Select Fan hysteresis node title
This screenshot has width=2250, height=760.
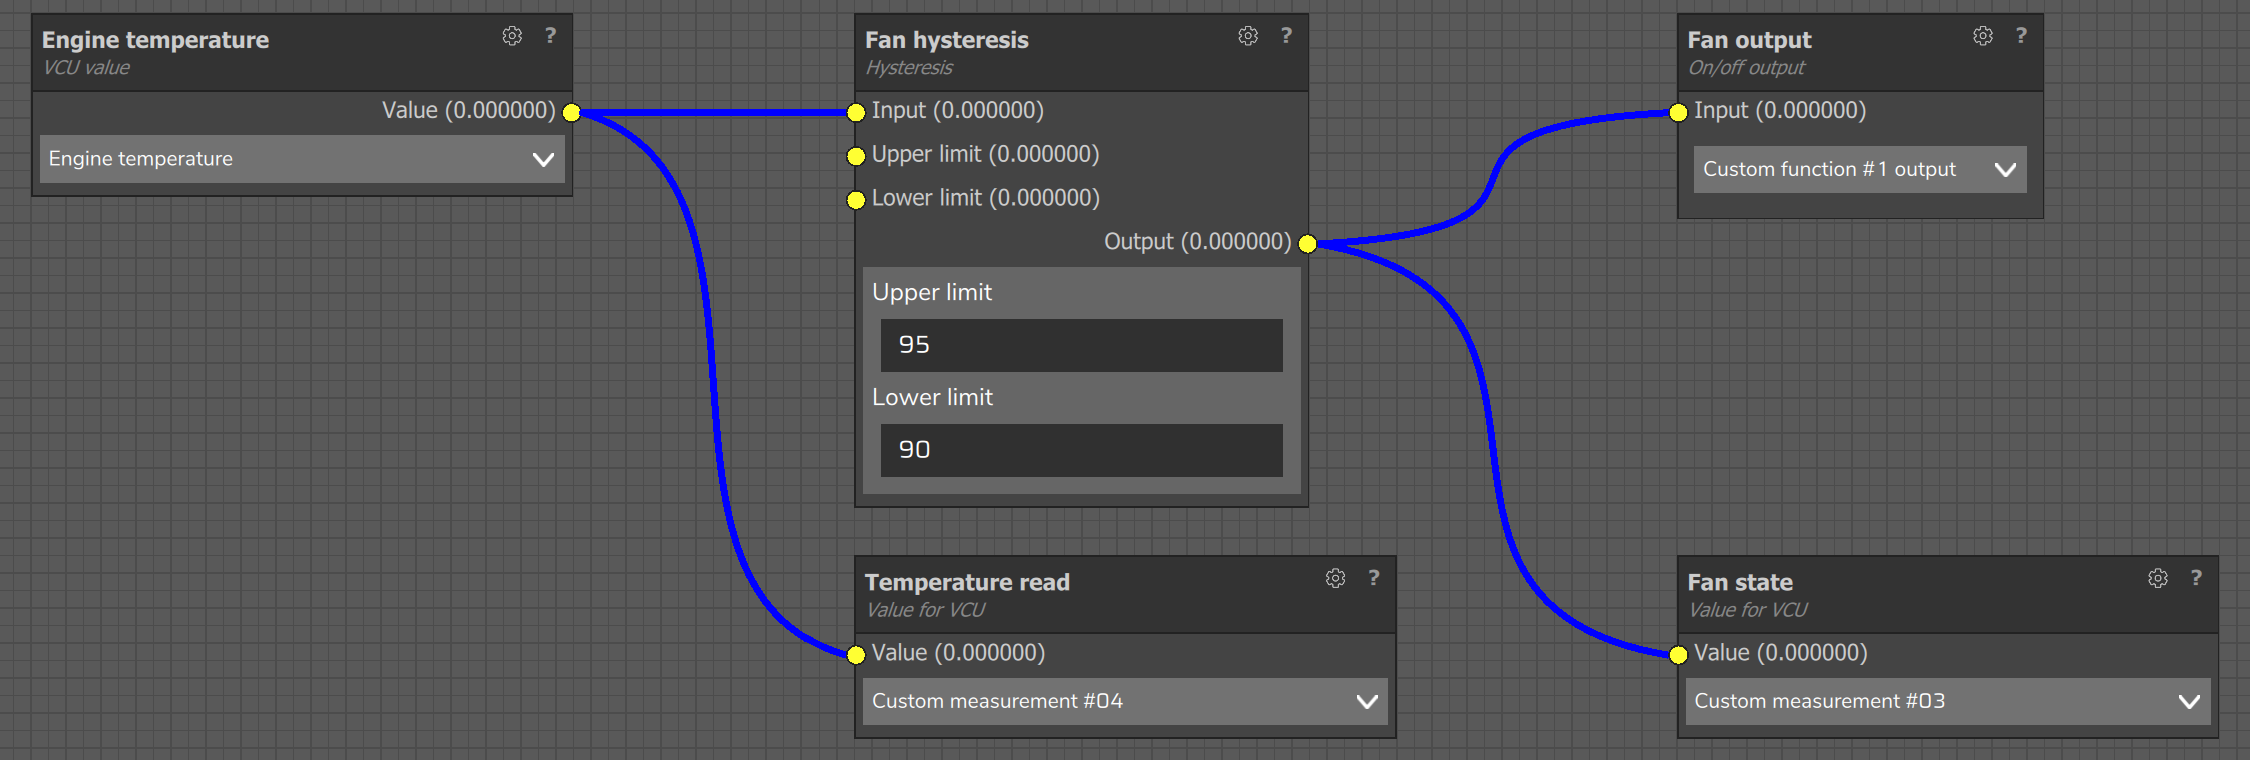point(946,40)
